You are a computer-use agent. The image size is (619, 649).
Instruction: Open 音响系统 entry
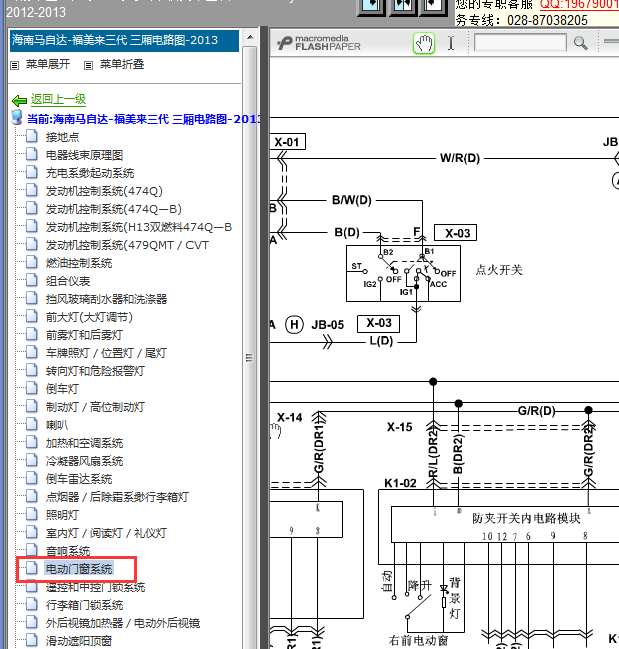[68, 551]
